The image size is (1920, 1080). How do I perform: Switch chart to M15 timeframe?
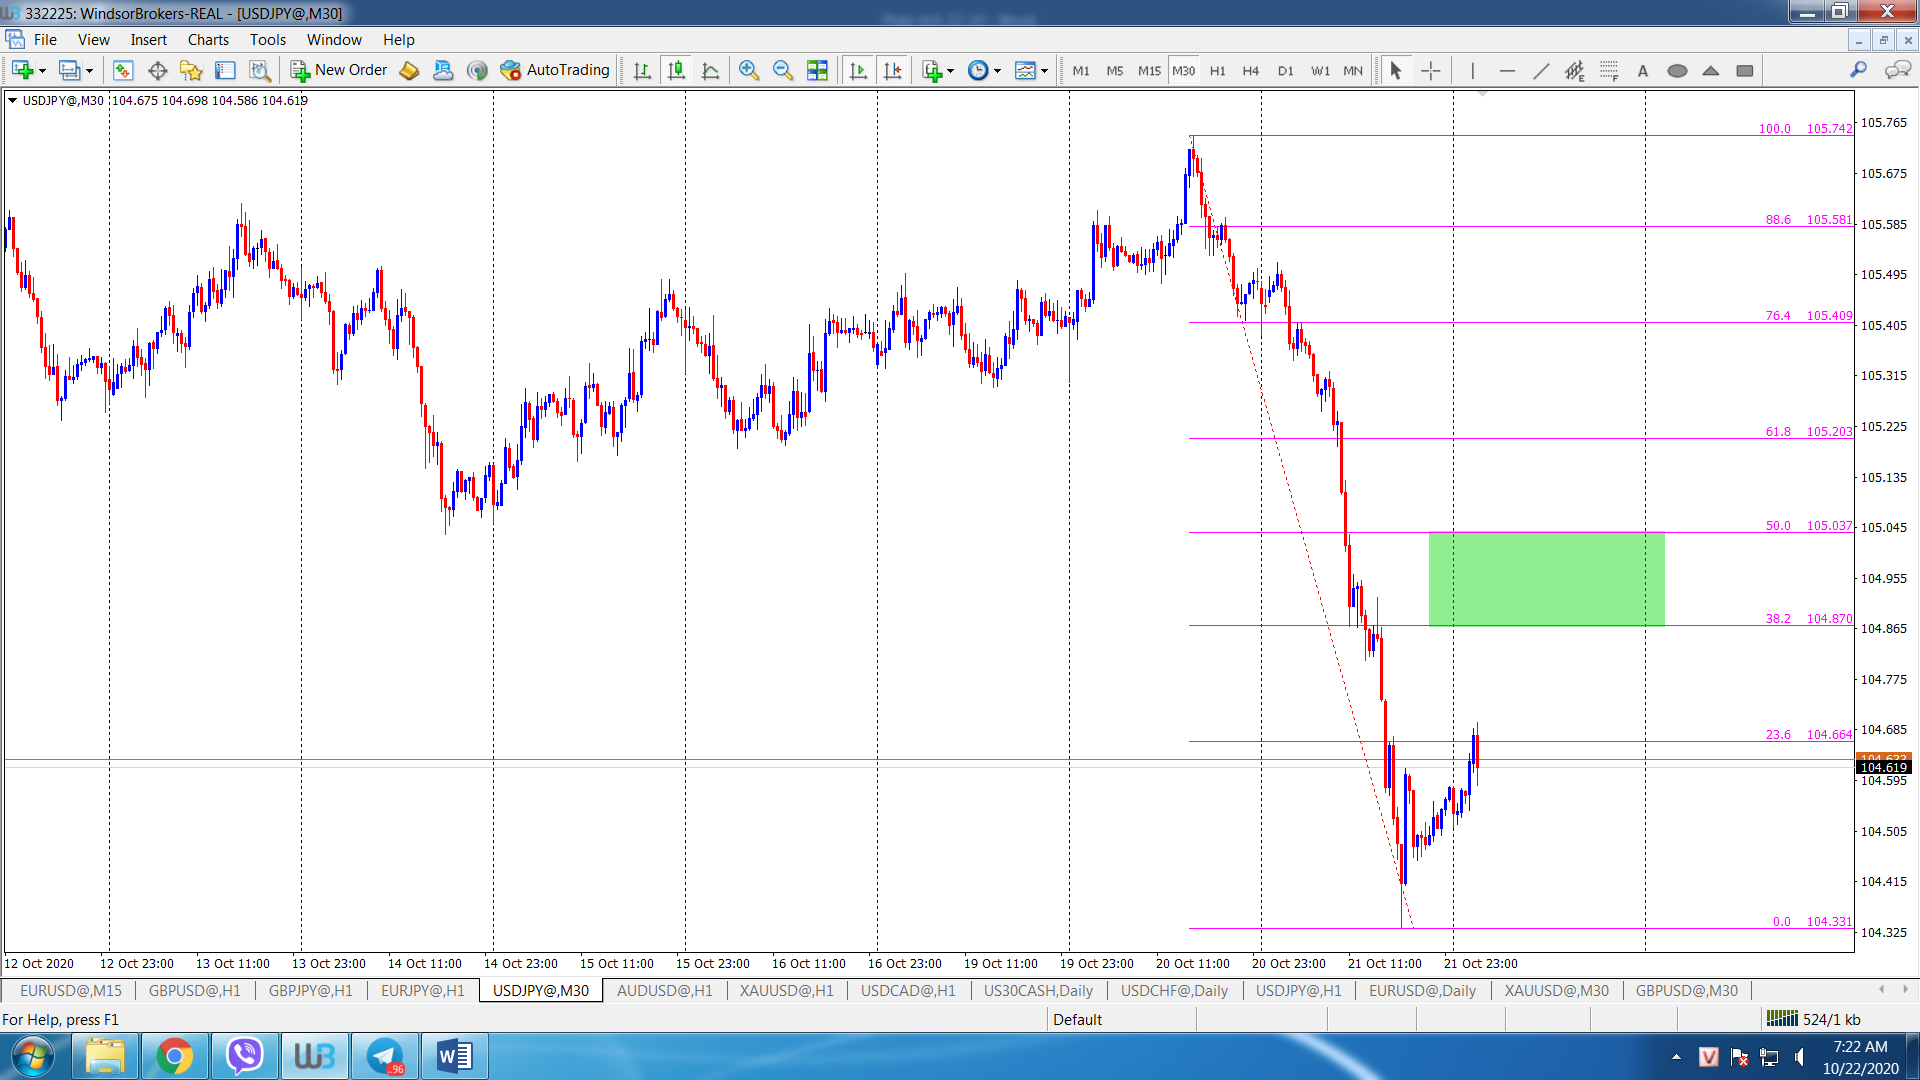[x=1150, y=70]
